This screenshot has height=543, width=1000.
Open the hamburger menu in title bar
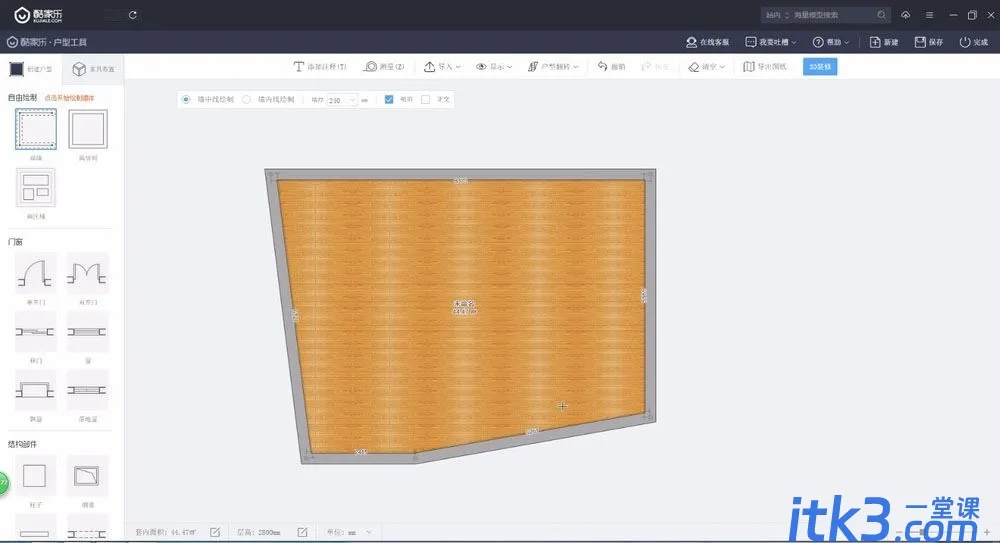929,15
